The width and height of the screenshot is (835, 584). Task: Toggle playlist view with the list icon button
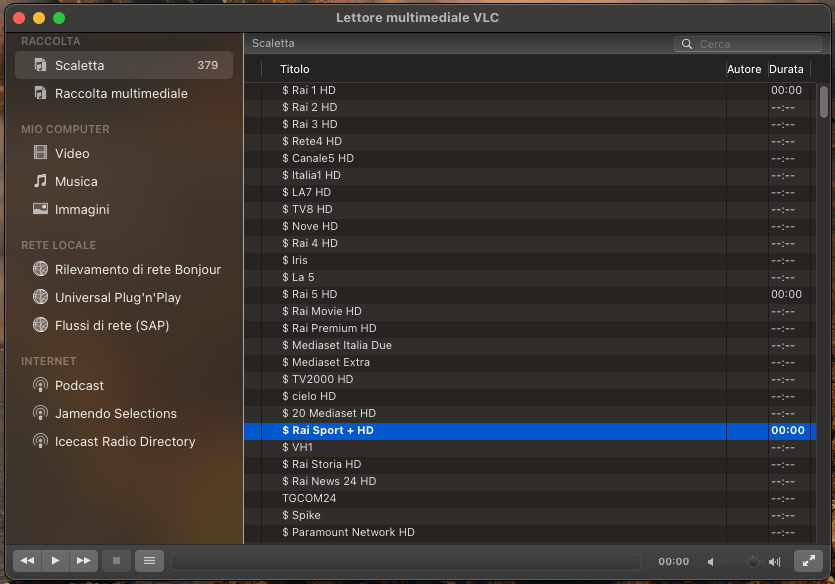point(150,561)
